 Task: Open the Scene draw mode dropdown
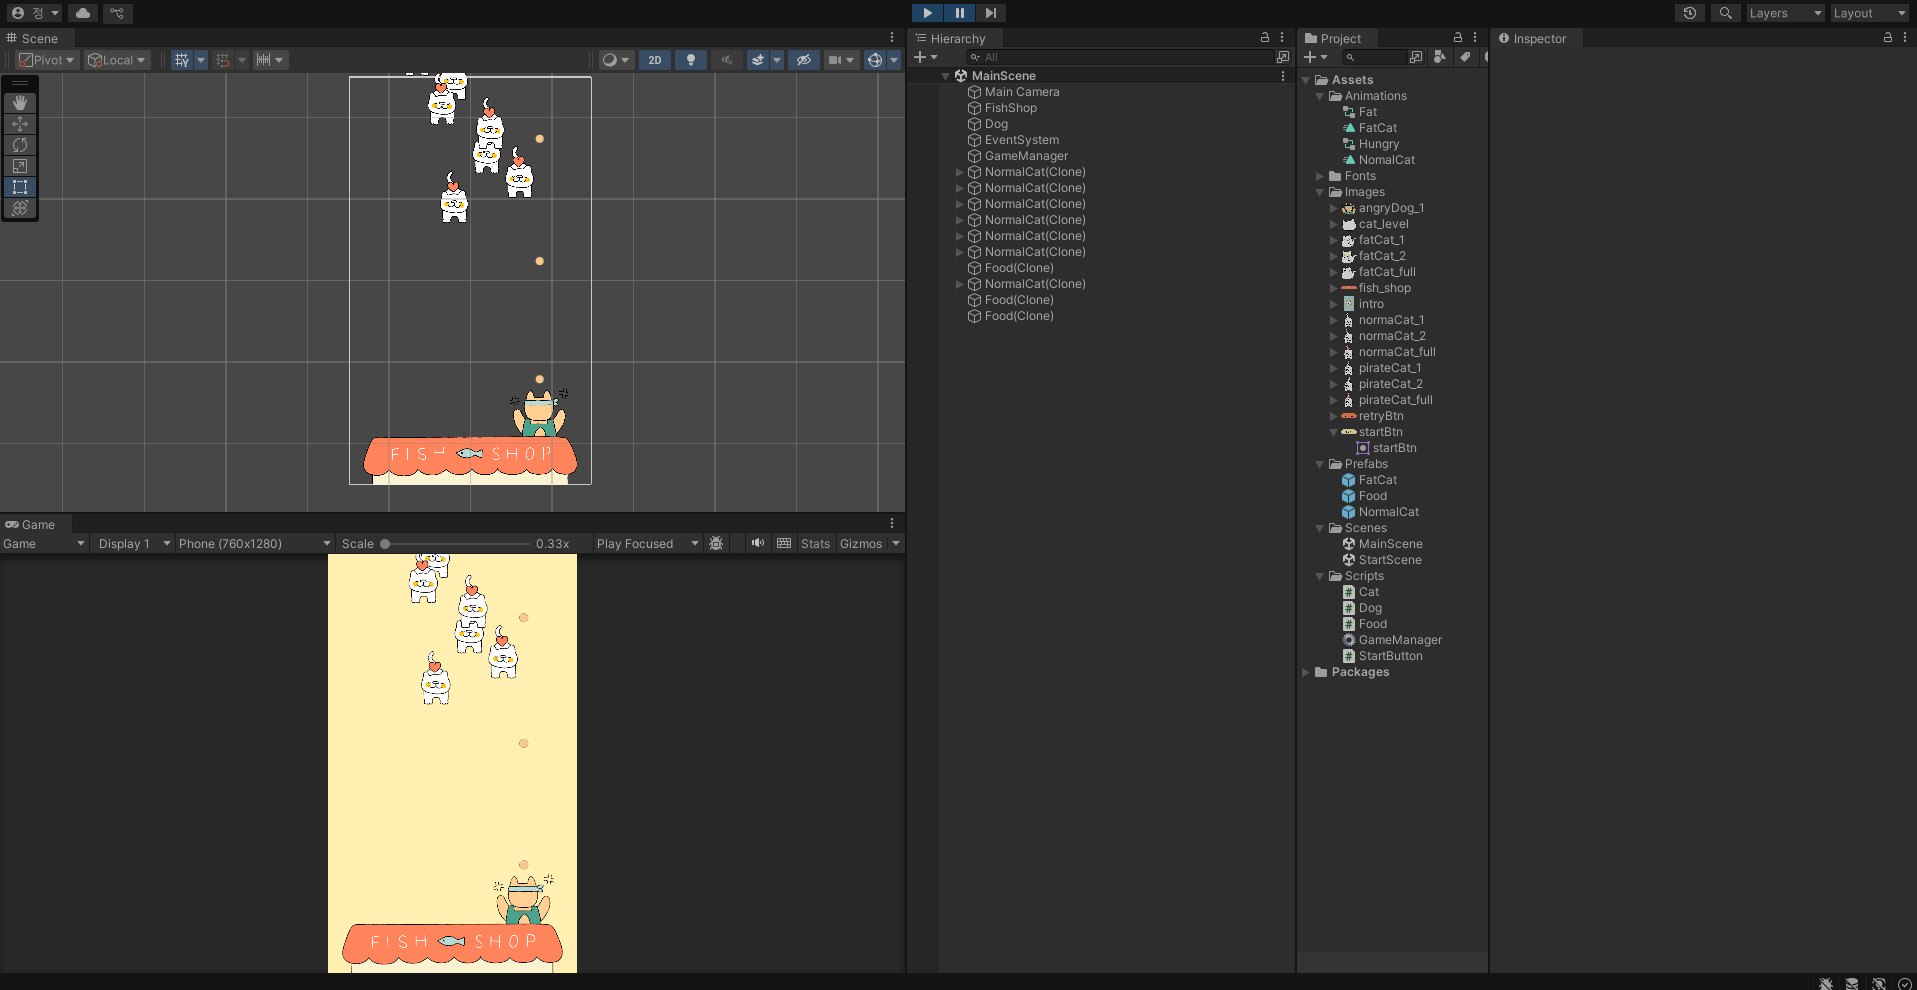(615, 60)
